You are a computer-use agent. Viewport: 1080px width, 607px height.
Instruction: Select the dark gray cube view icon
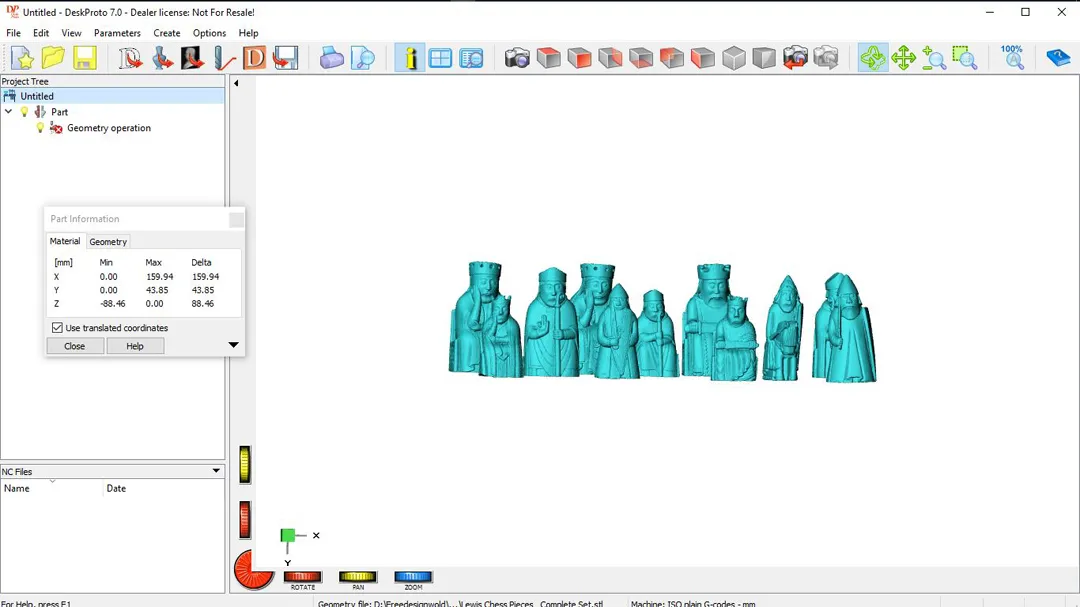[764, 58]
